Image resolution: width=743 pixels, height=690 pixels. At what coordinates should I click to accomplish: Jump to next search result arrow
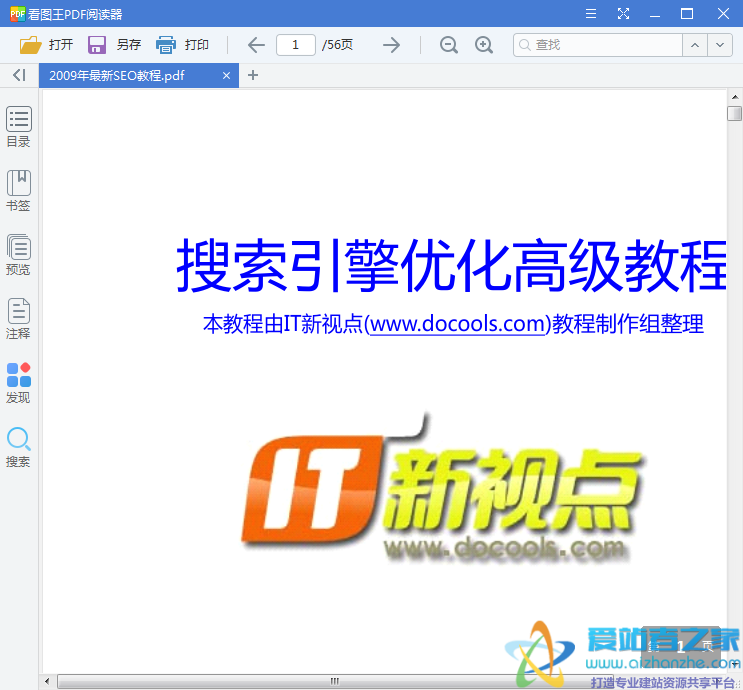(x=720, y=45)
